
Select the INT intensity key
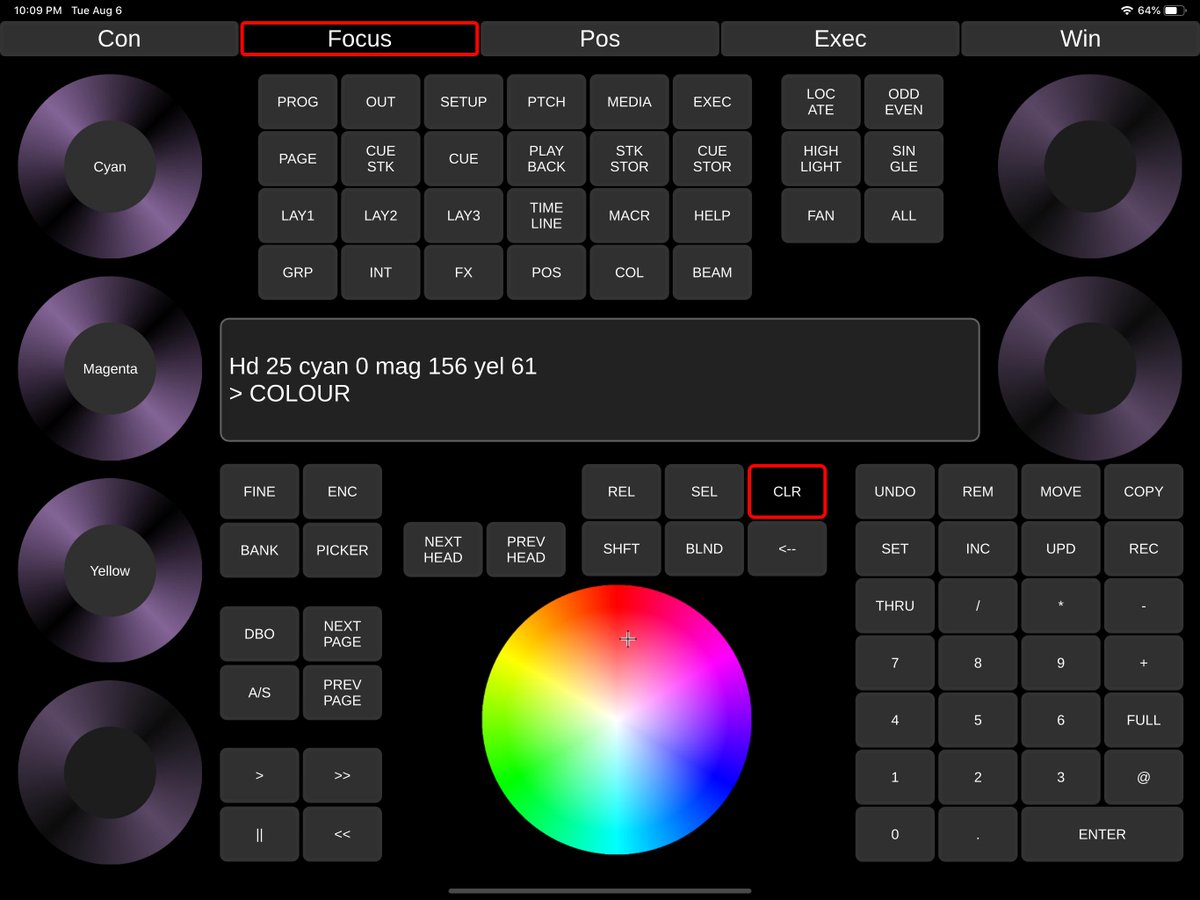381,273
